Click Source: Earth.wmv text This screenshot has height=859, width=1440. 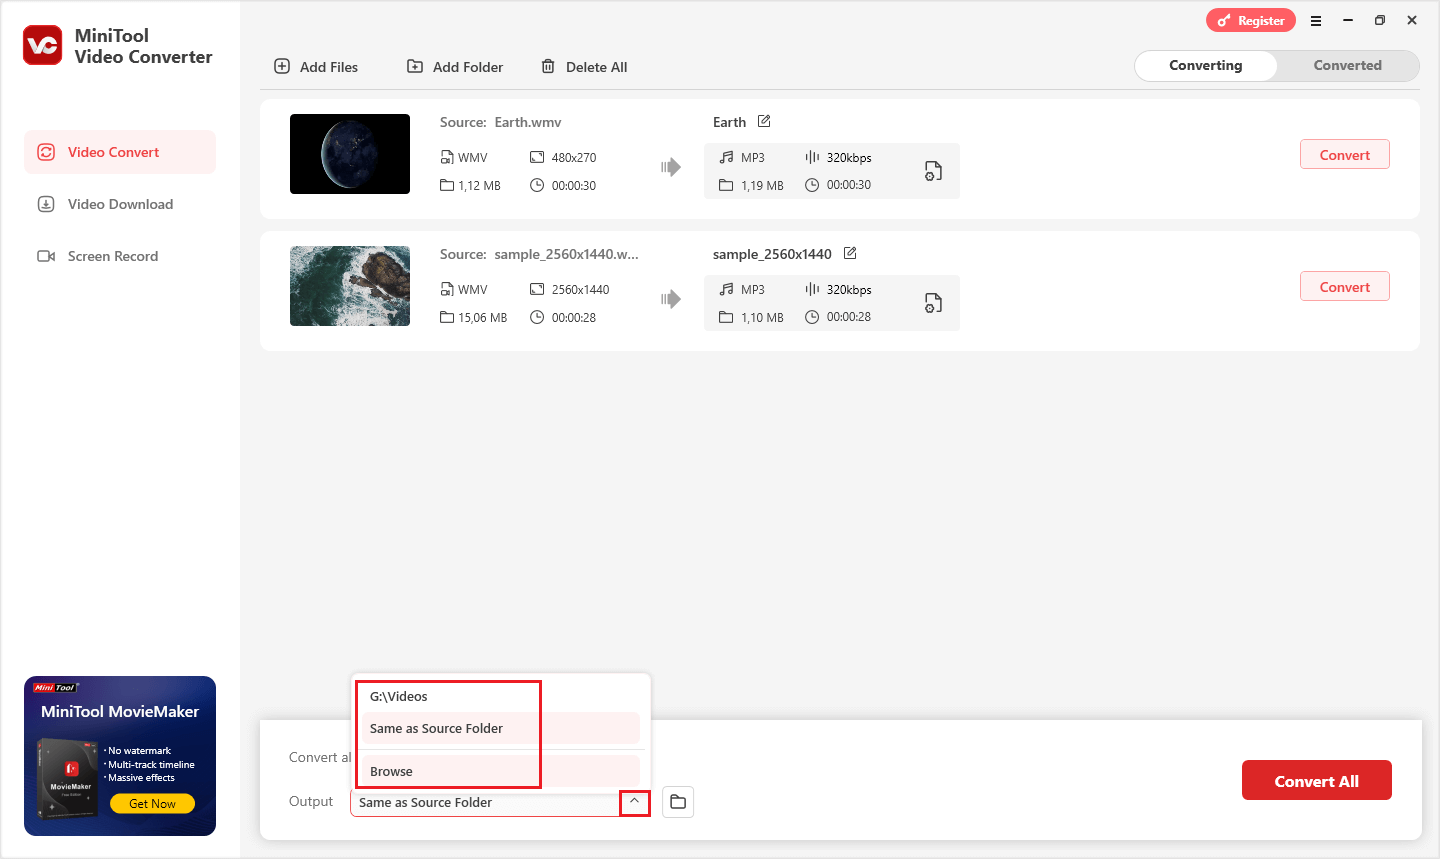[x=501, y=122]
